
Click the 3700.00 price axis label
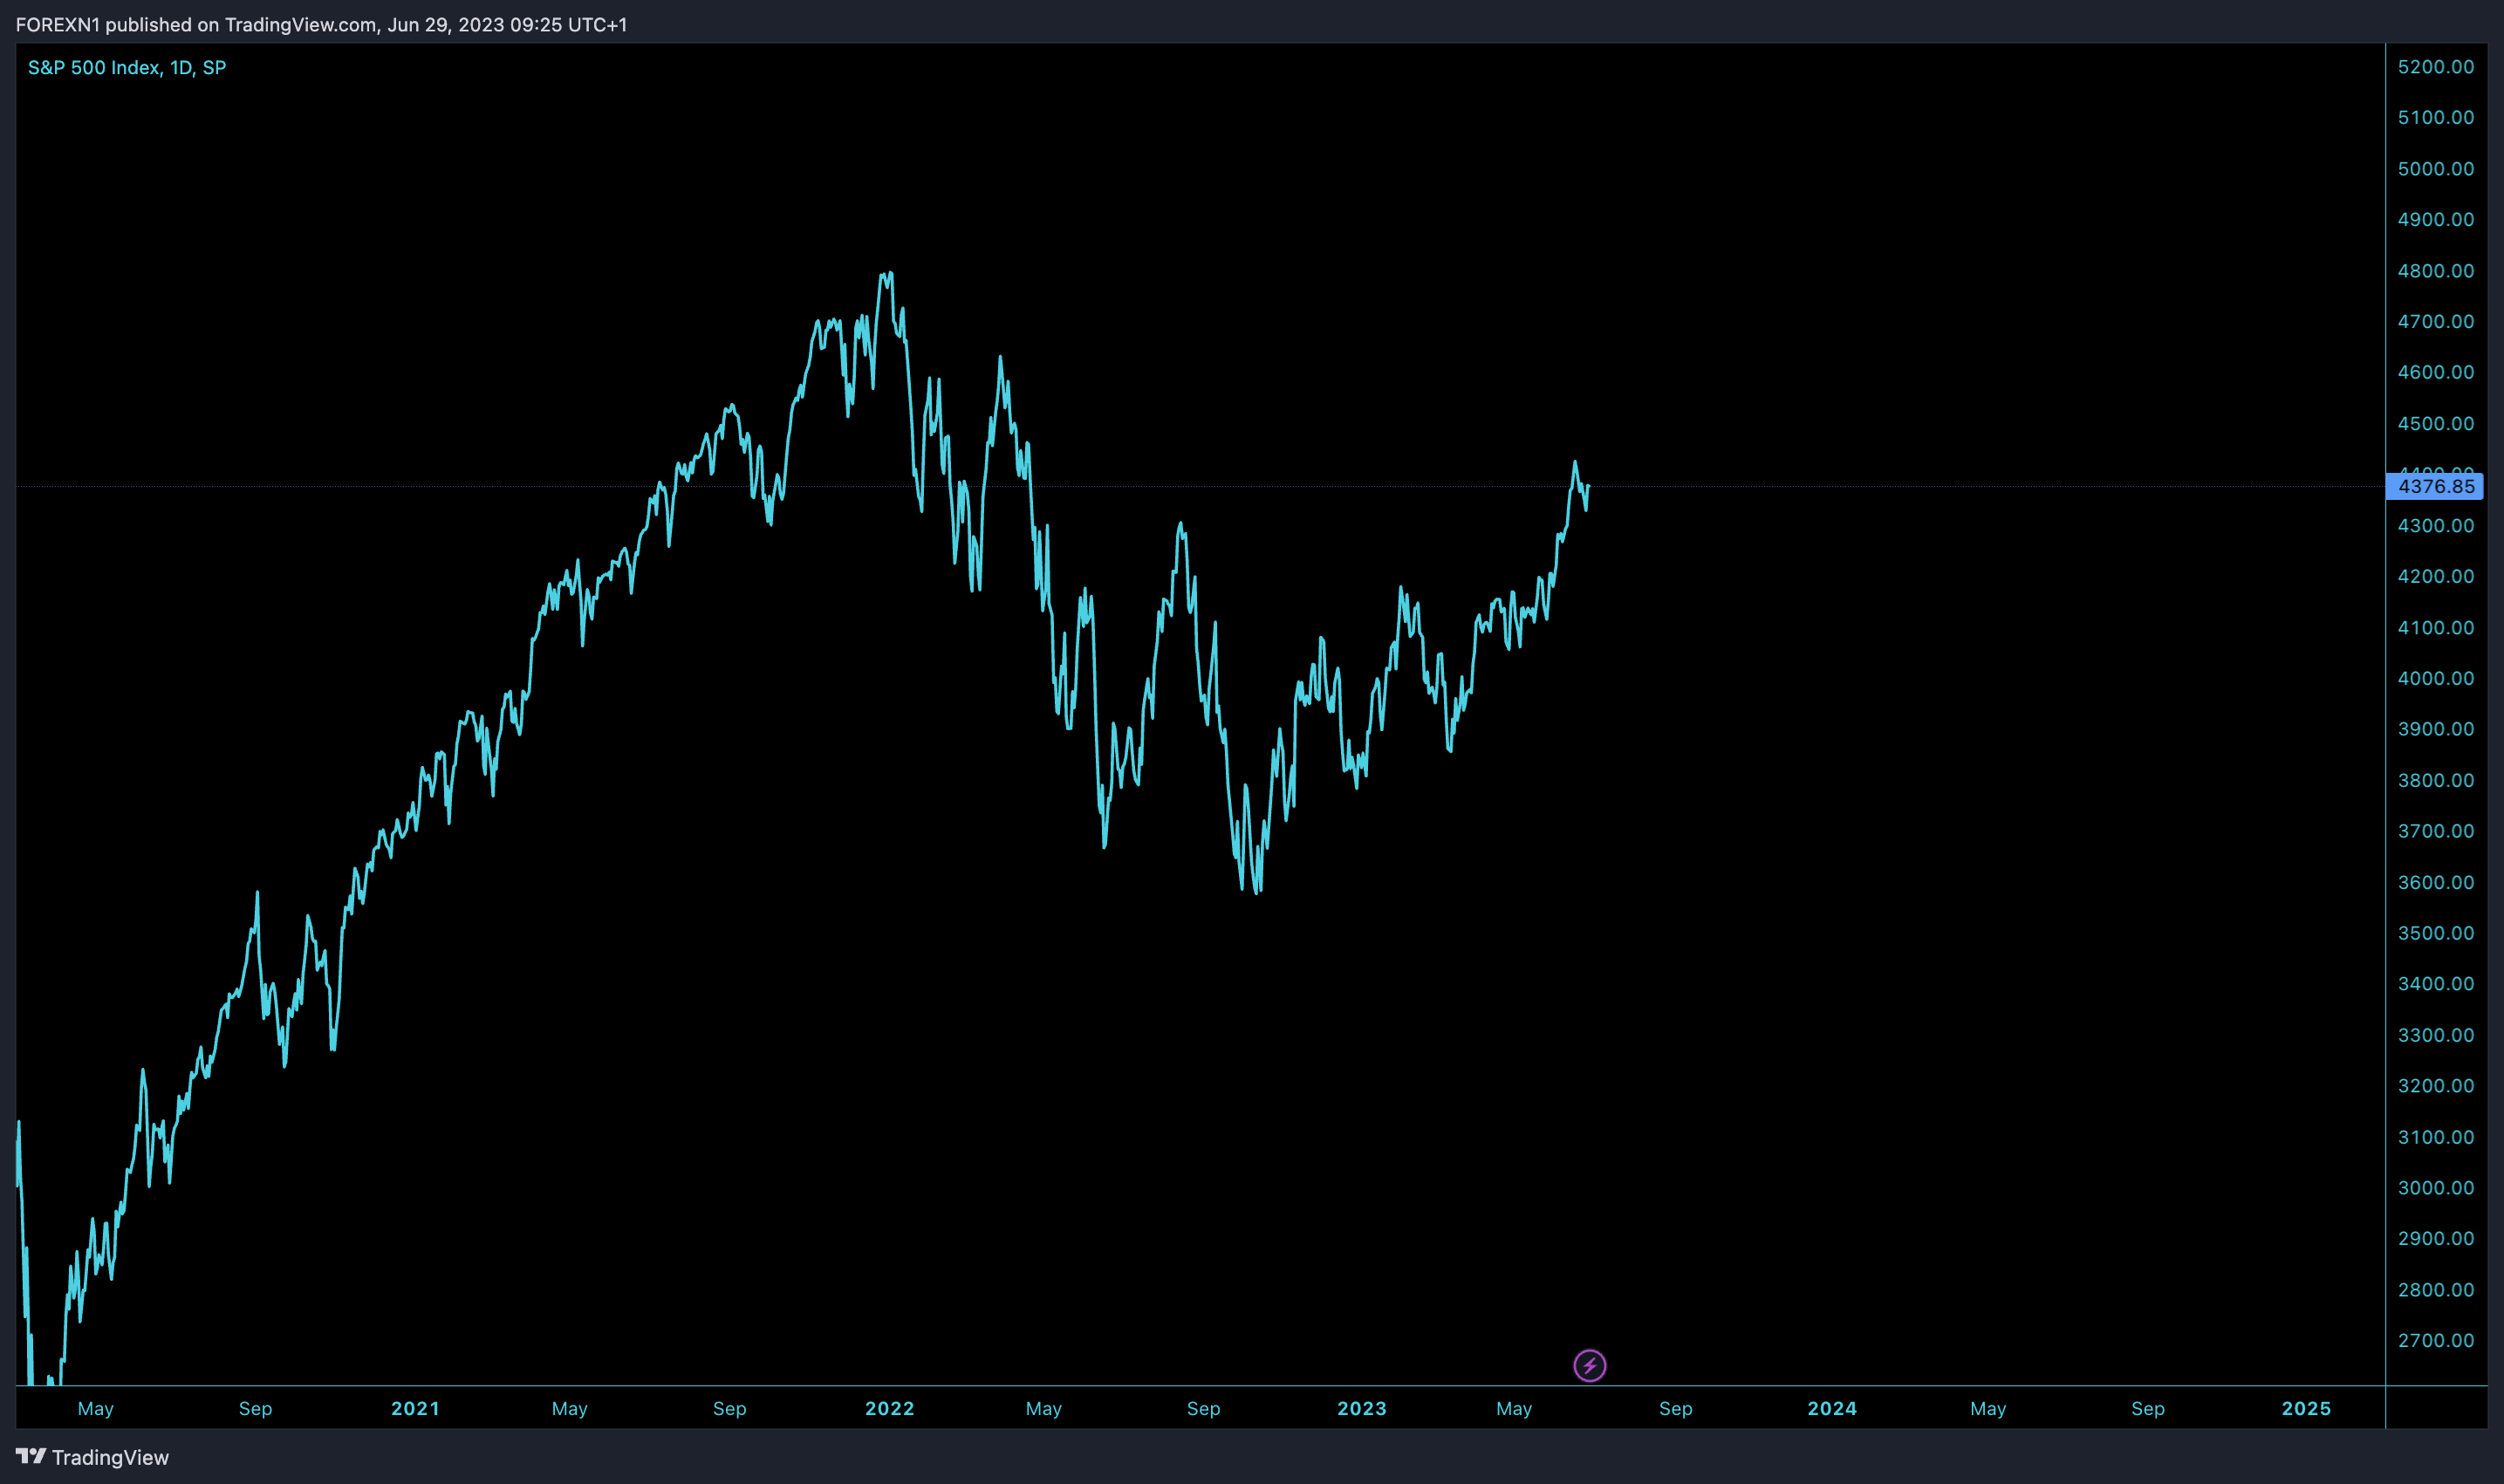[2435, 831]
